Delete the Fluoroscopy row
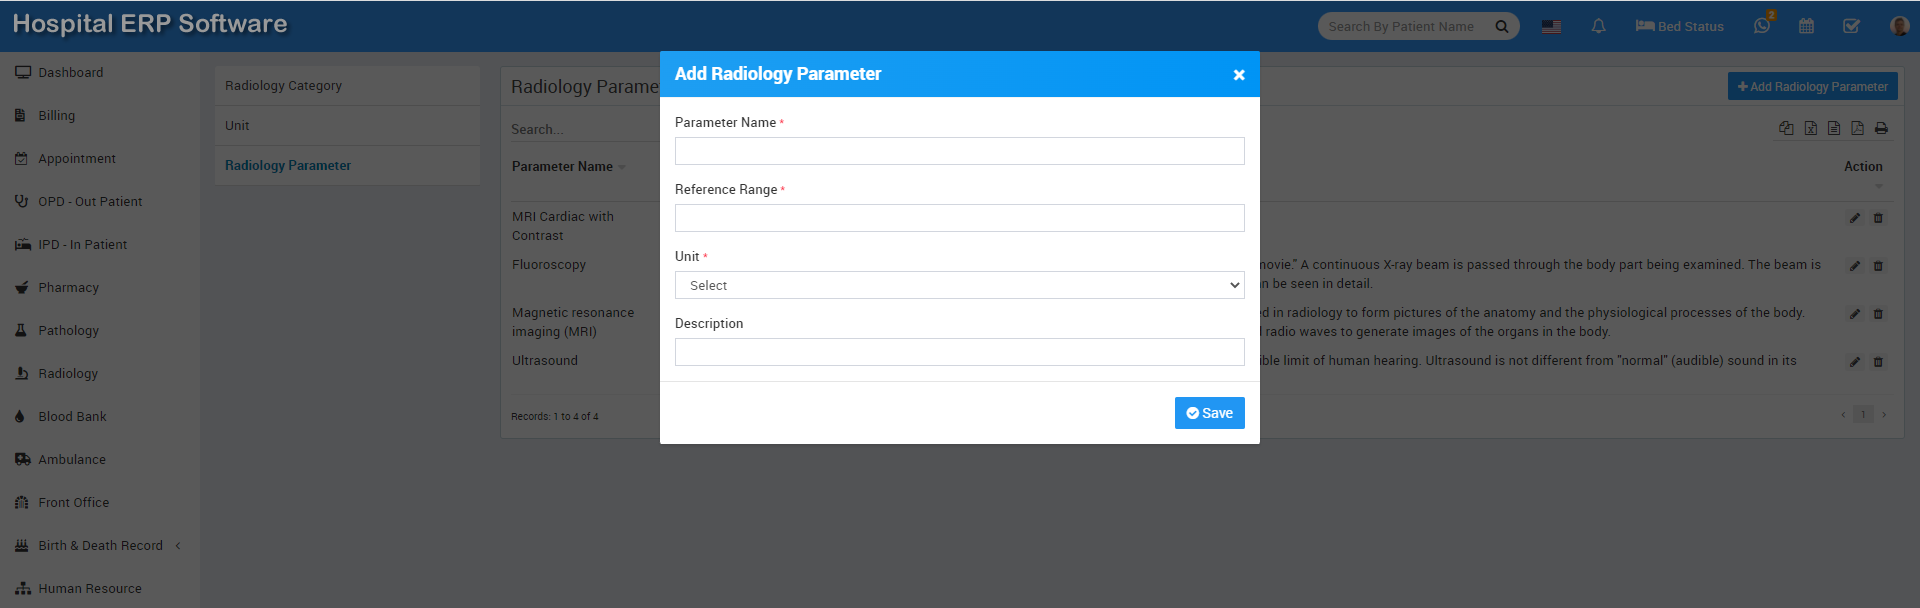This screenshot has height=608, width=1920. pyautogui.click(x=1878, y=266)
